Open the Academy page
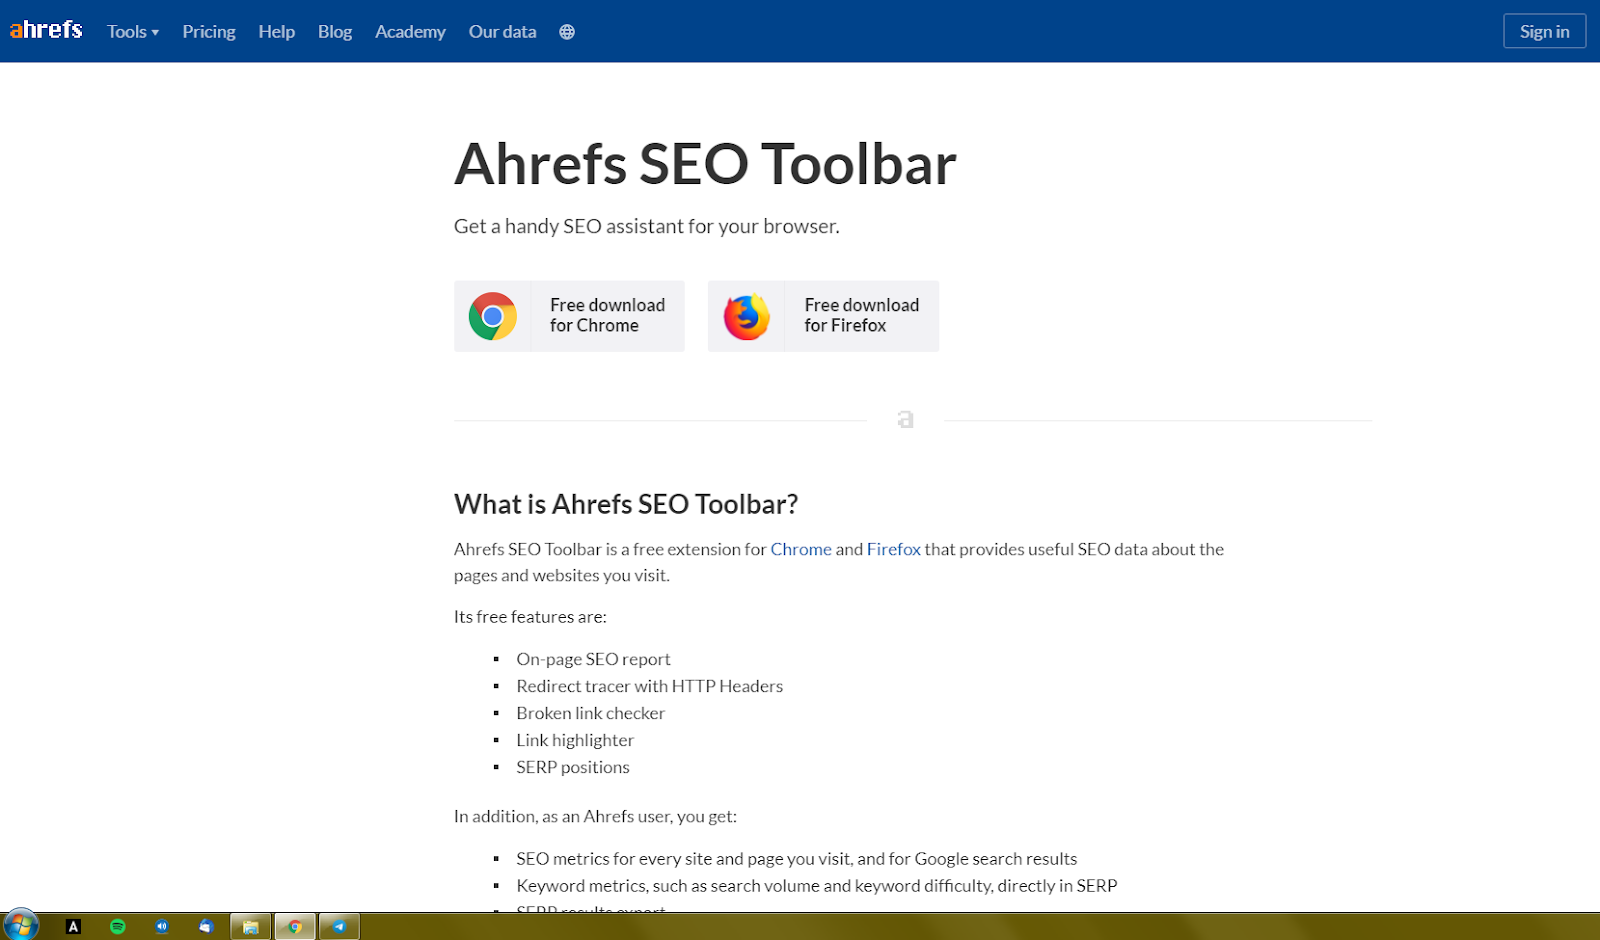The height and width of the screenshot is (940, 1600). coord(410,32)
